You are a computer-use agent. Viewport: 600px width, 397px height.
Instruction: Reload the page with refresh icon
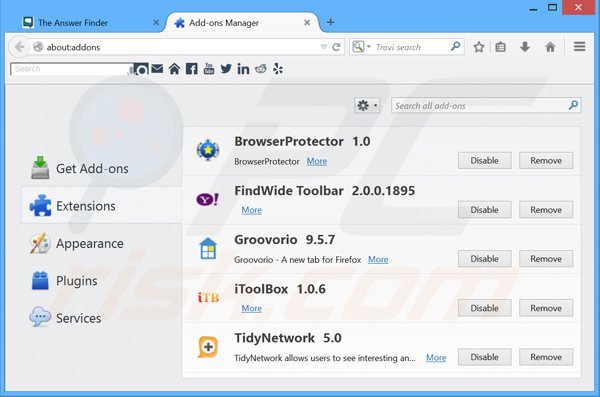(336, 47)
